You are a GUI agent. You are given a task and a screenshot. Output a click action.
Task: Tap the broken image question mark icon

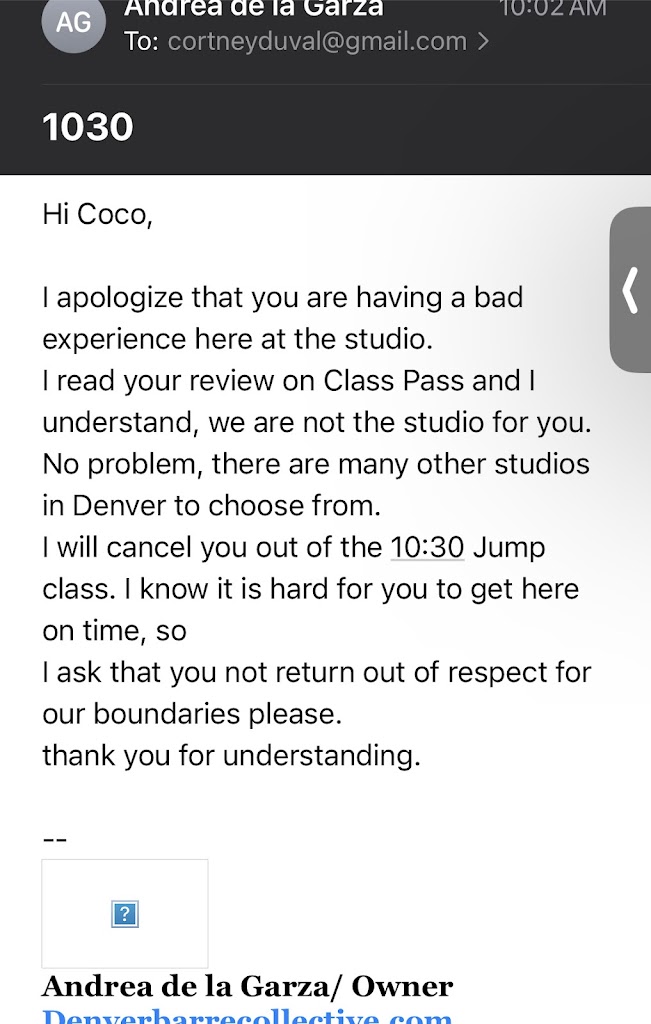tap(125, 913)
